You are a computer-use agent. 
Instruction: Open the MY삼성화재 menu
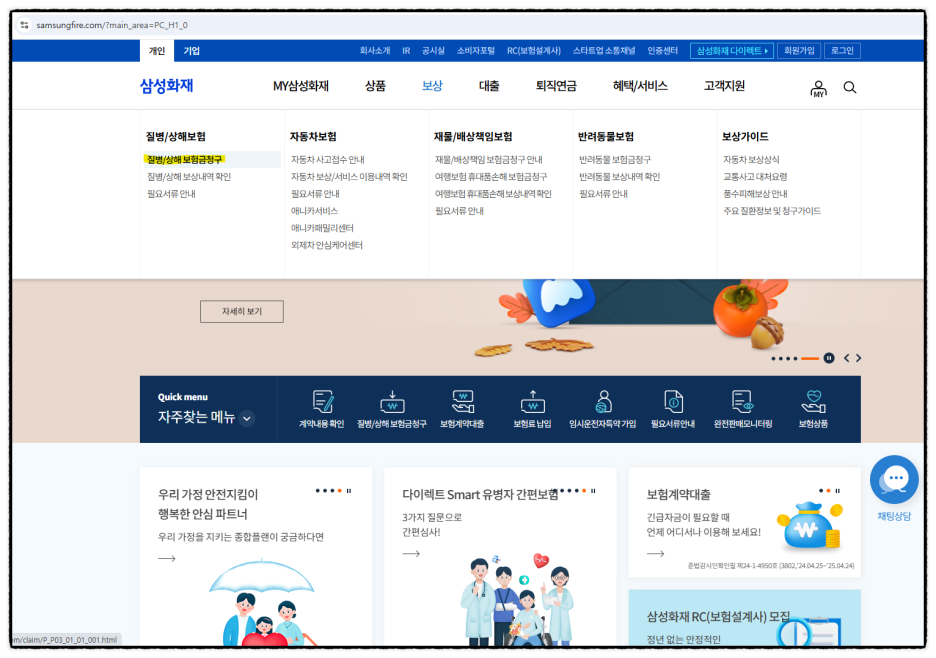(x=301, y=86)
